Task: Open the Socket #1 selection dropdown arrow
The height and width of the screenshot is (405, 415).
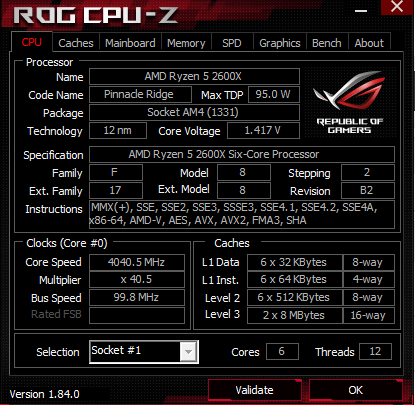Action: [x=188, y=352]
